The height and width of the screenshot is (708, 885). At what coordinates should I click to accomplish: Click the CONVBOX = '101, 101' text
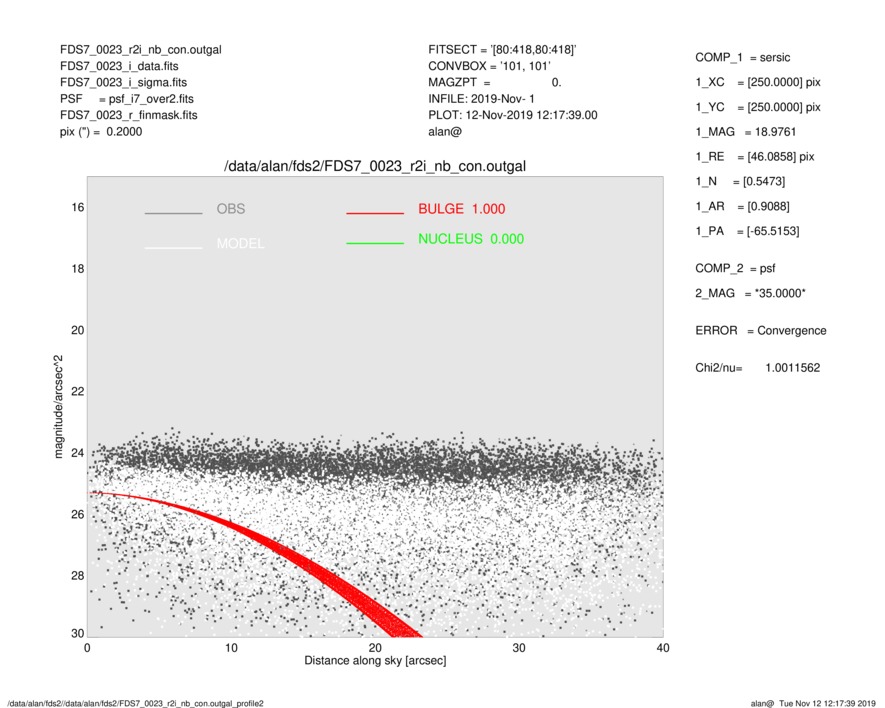pos(489,66)
